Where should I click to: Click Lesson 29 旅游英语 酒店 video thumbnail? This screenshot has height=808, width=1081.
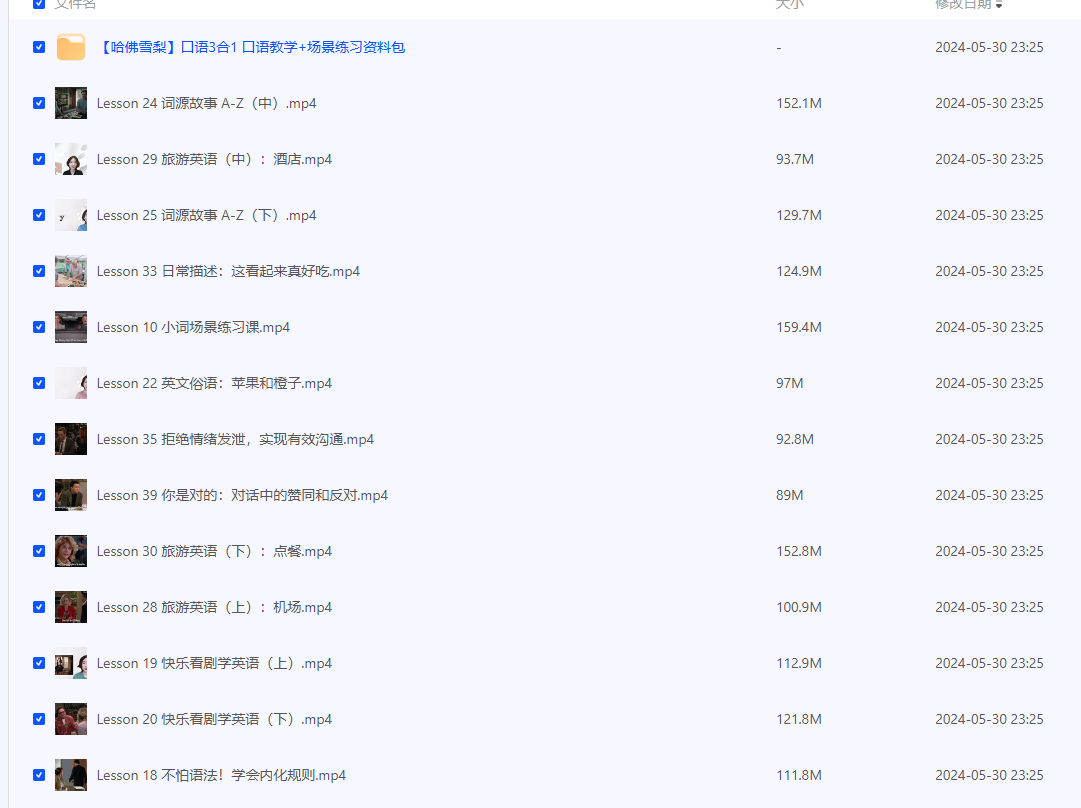coord(71,159)
